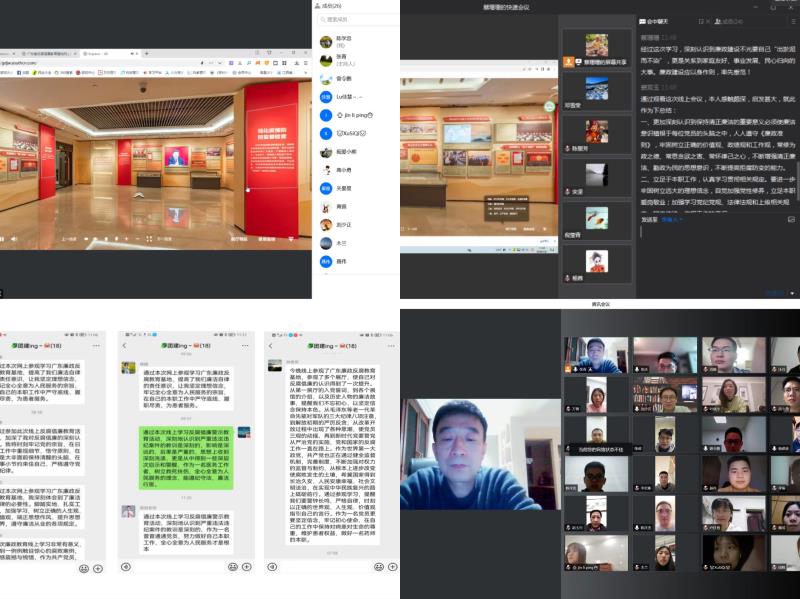The width and height of the screenshot is (800, 599).
Task: Toggle VR tour sound icon
Action: click(14, 238)
